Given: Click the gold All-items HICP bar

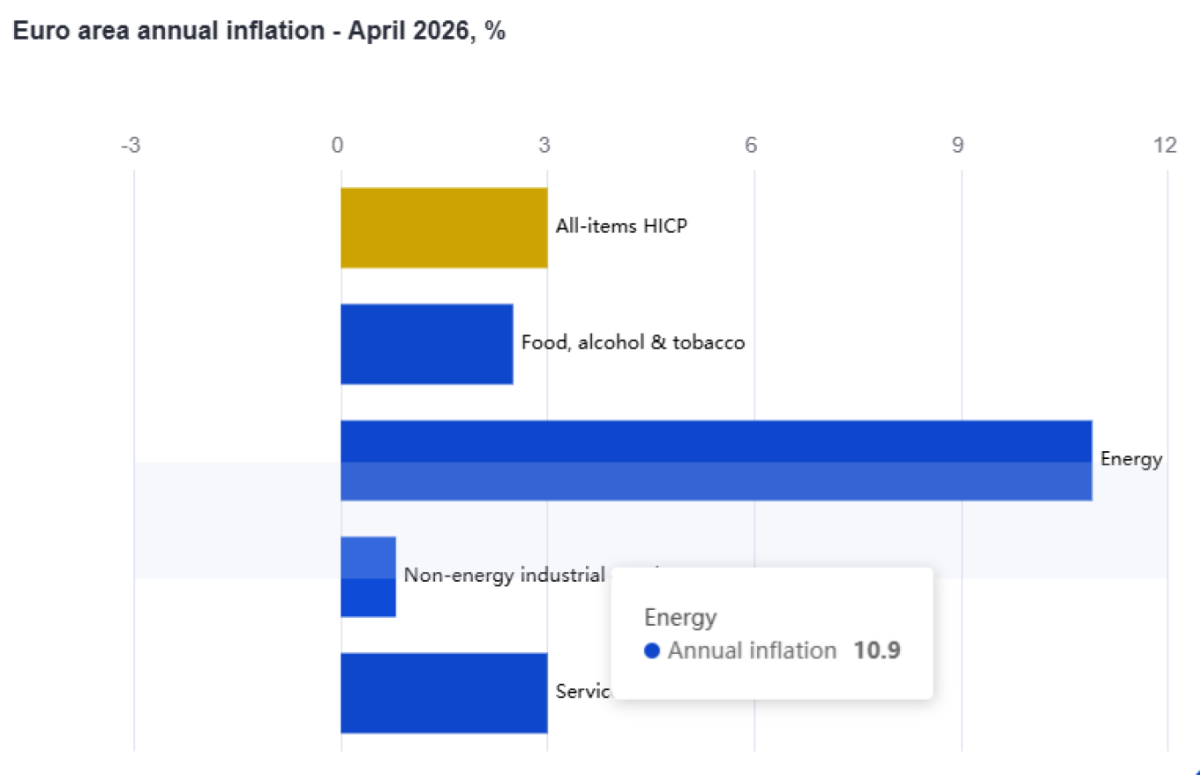Looking at the screenshot, I should click(x=443, y=228).
